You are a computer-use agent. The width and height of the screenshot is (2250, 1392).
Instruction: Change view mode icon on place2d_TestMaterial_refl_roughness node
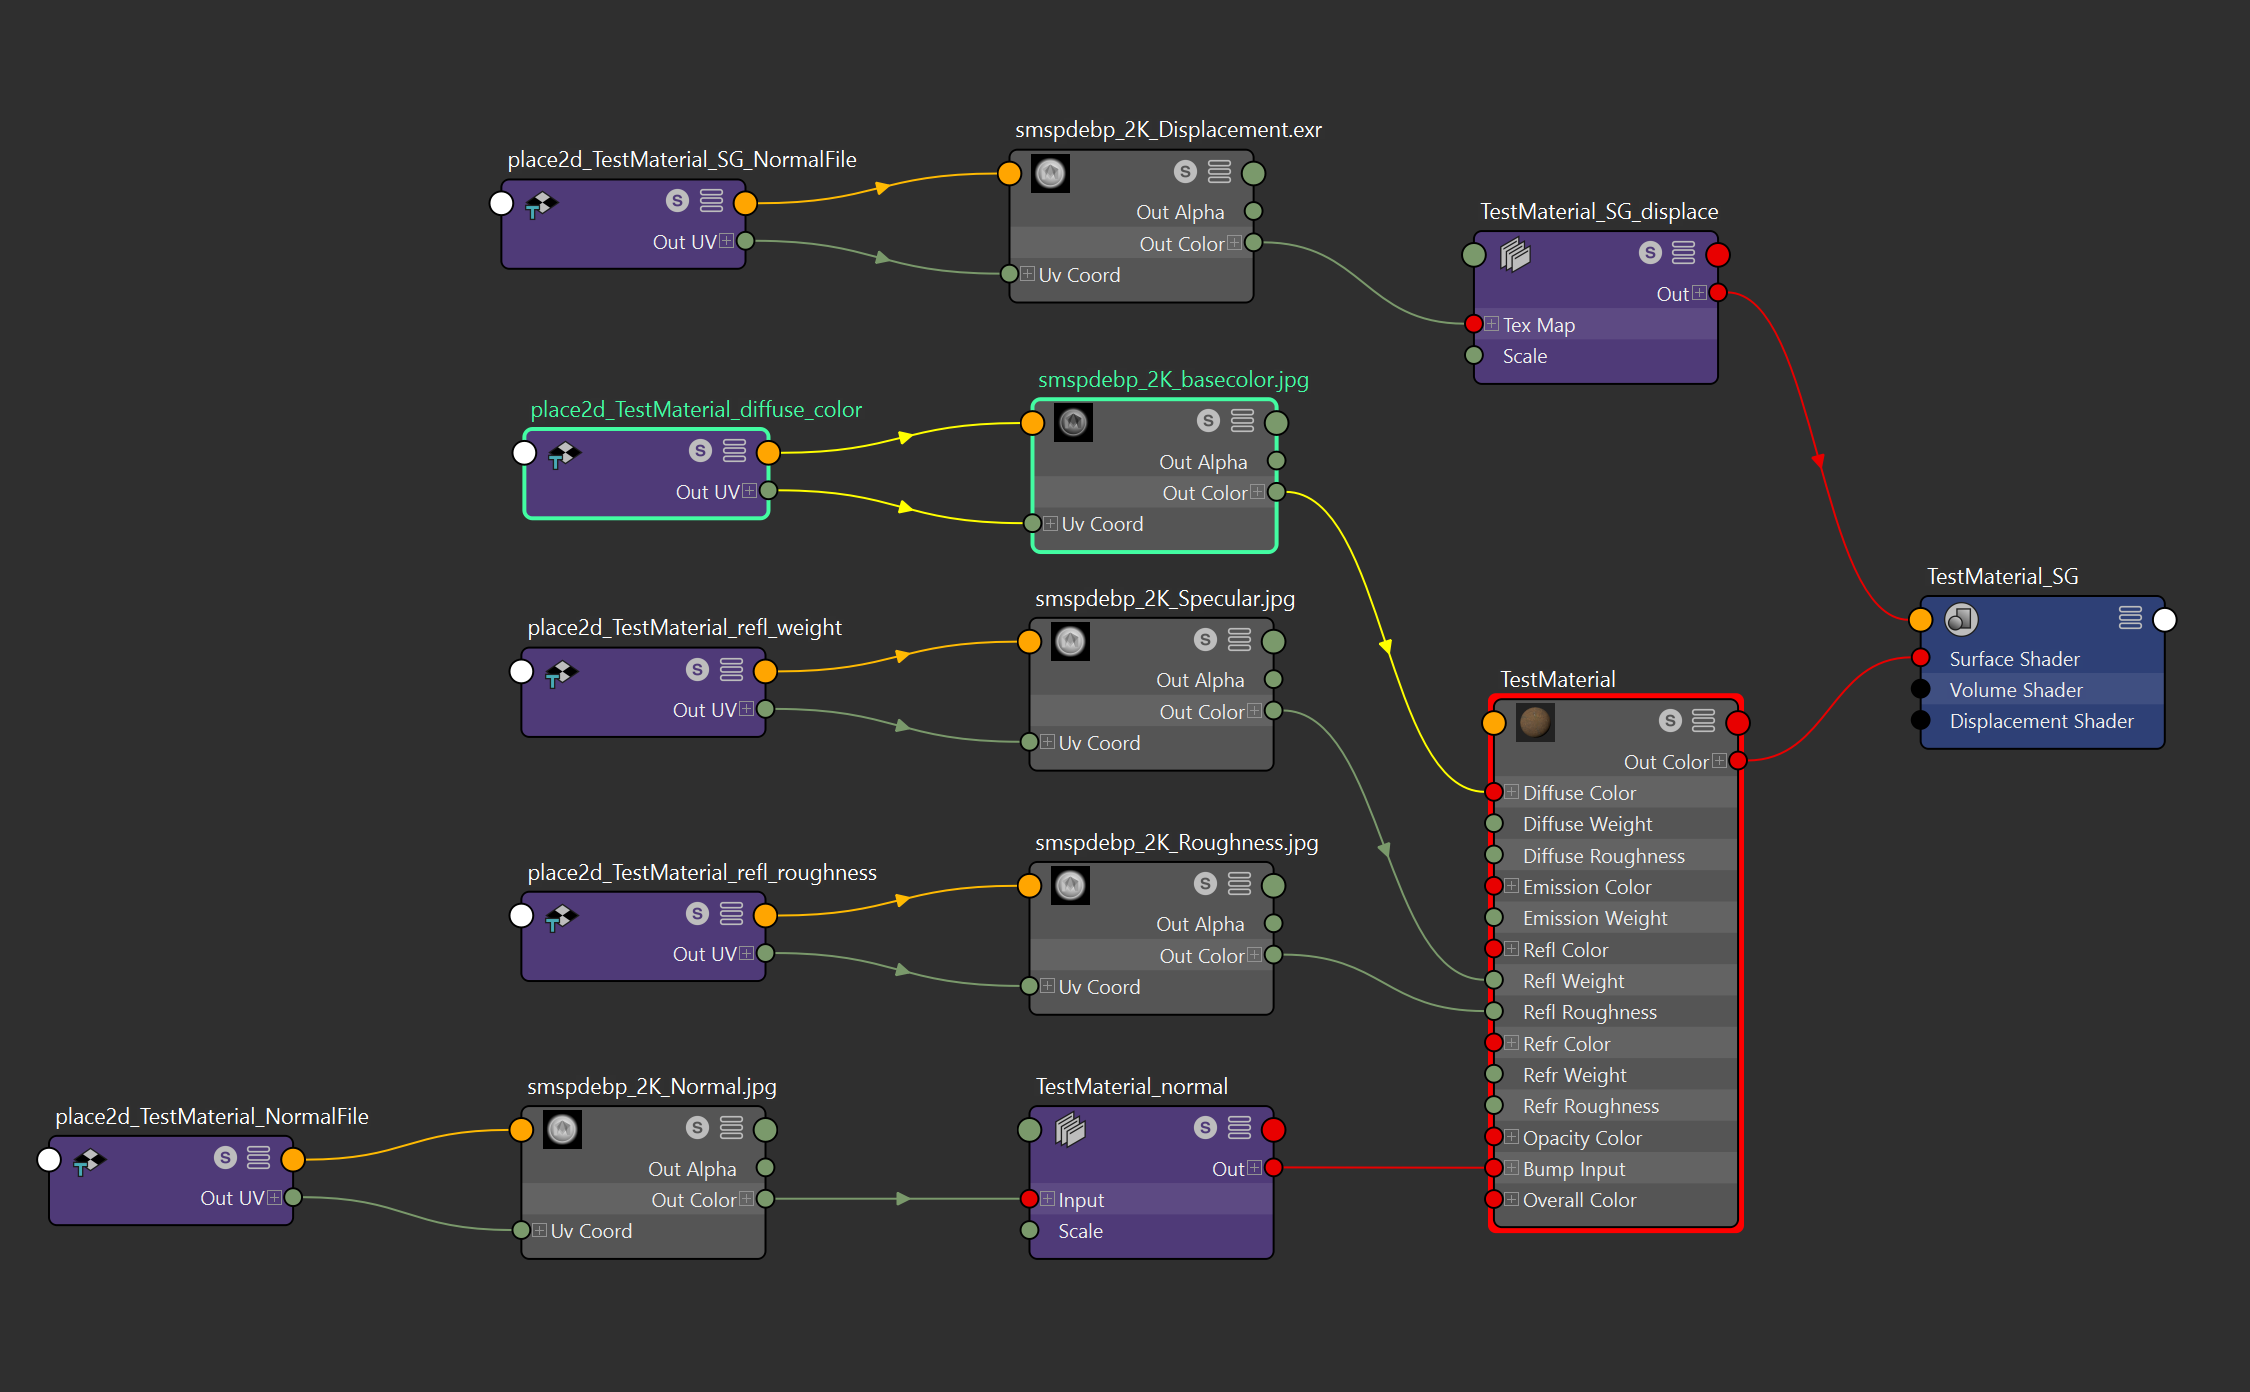click(x=731, y=914)
